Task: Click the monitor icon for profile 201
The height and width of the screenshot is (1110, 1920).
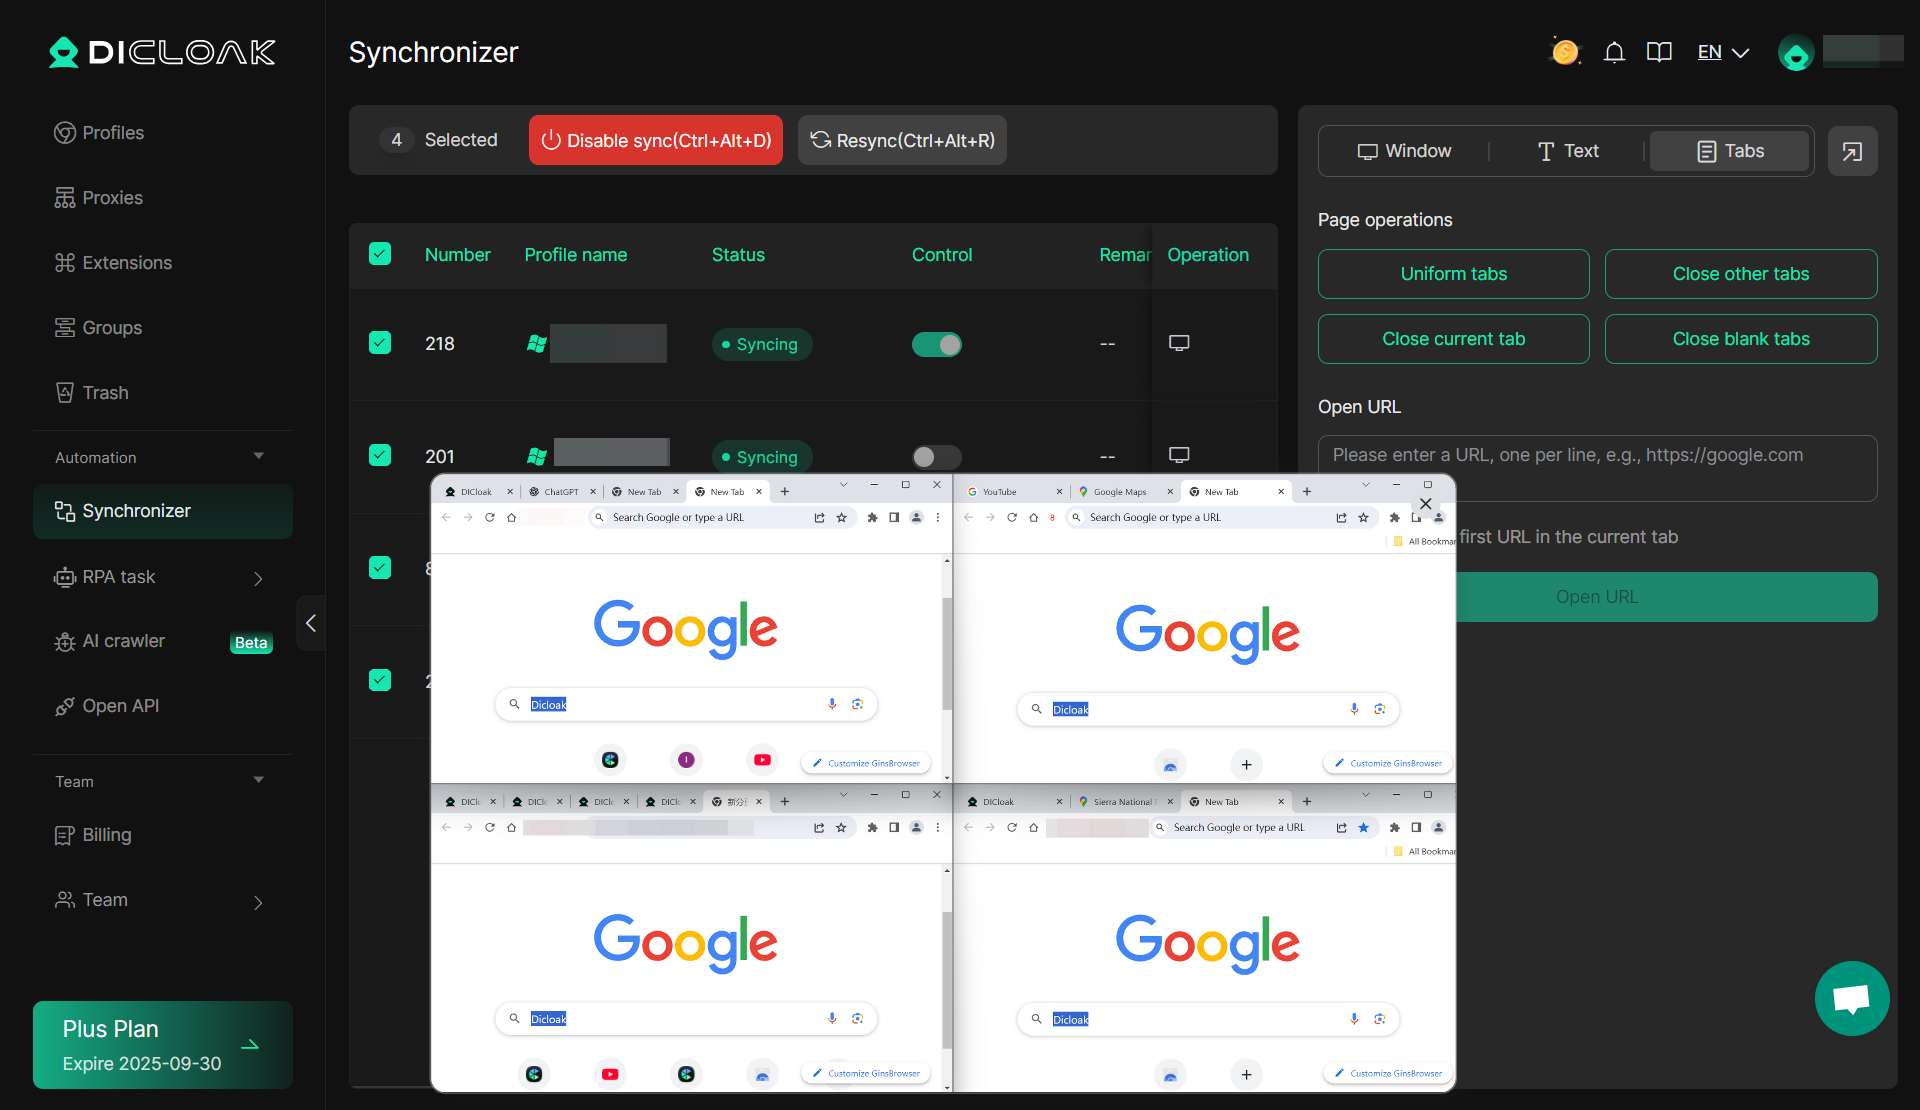Action: tap(1179, 455)
